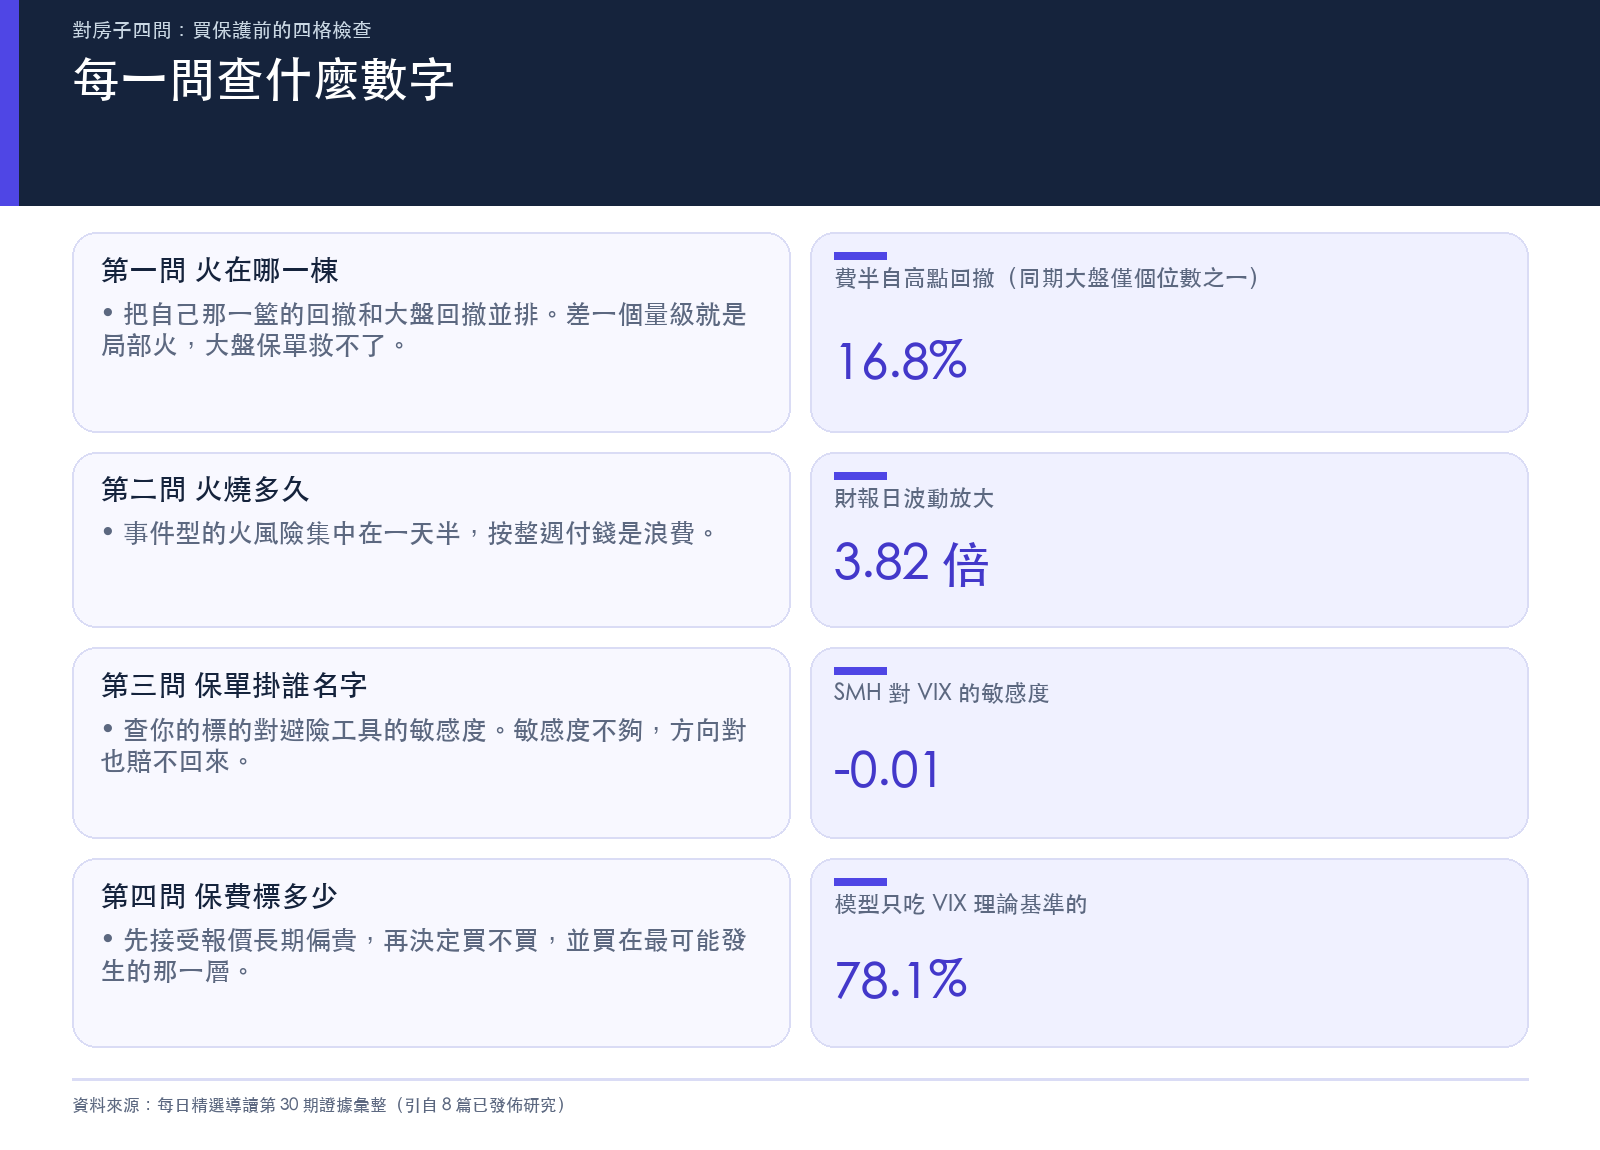1600x1150 pixels.
Task: Click the label 財報日波動放大
Action: [914, 498]
